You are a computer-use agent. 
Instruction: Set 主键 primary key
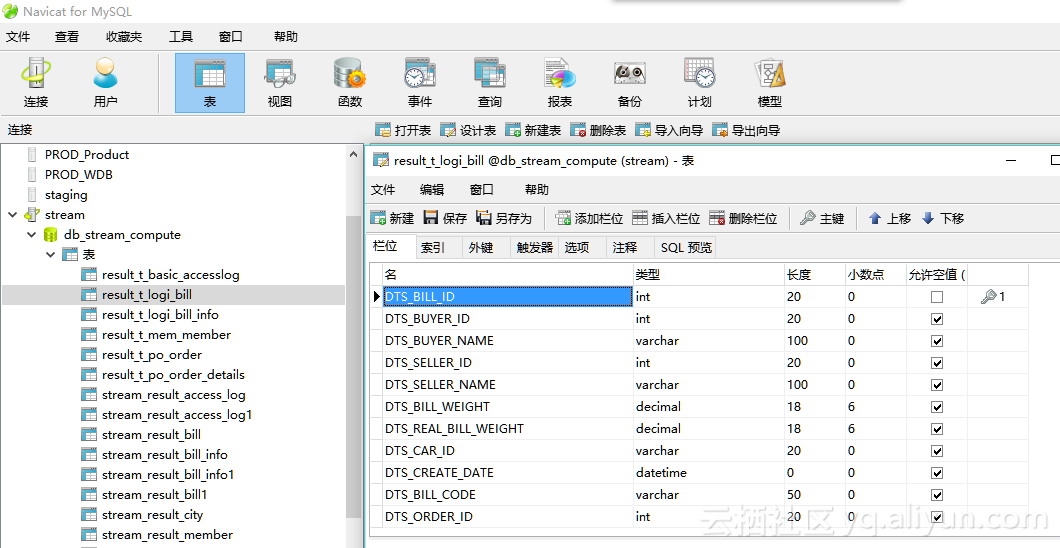(822, 218)
